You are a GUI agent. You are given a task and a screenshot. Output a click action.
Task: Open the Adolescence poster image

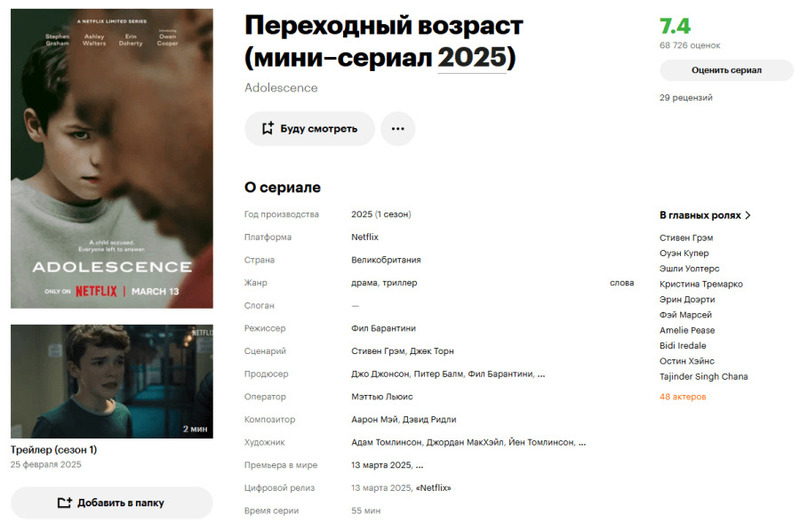tap(112, 159)
